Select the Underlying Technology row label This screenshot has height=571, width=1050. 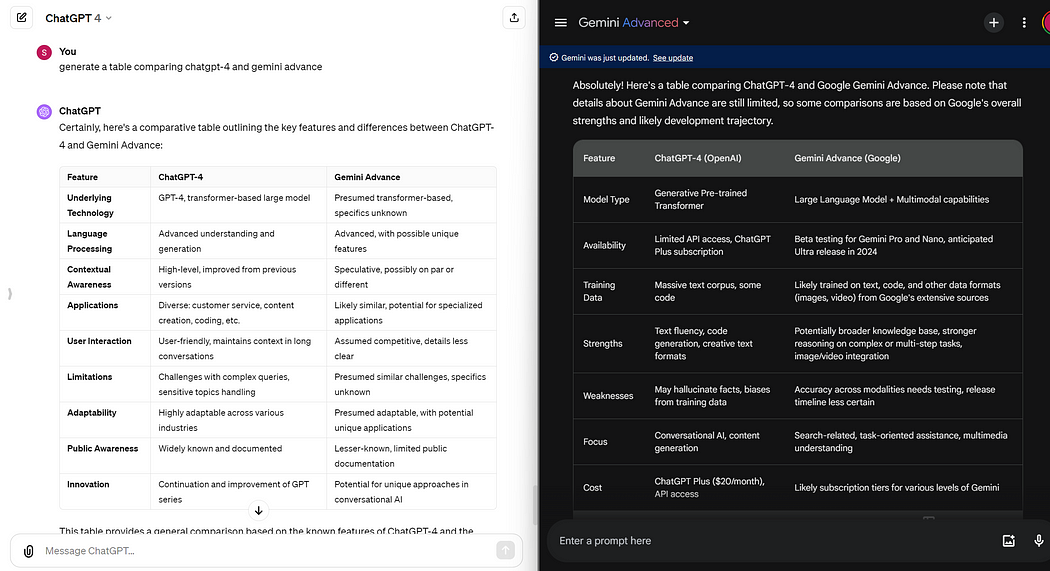[x=90, y=206]
